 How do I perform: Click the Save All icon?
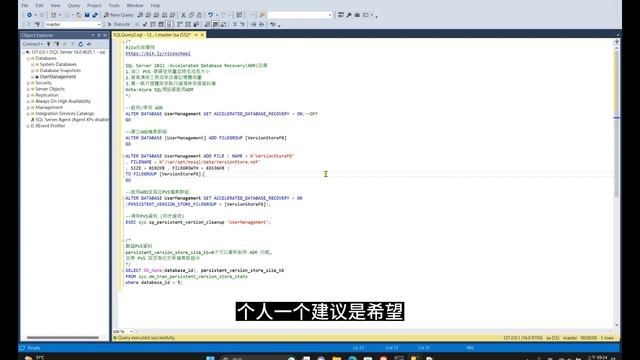(95, 15)
